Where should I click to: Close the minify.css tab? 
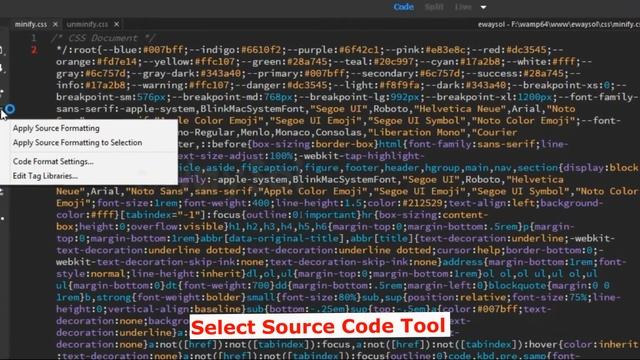[55, 24]
